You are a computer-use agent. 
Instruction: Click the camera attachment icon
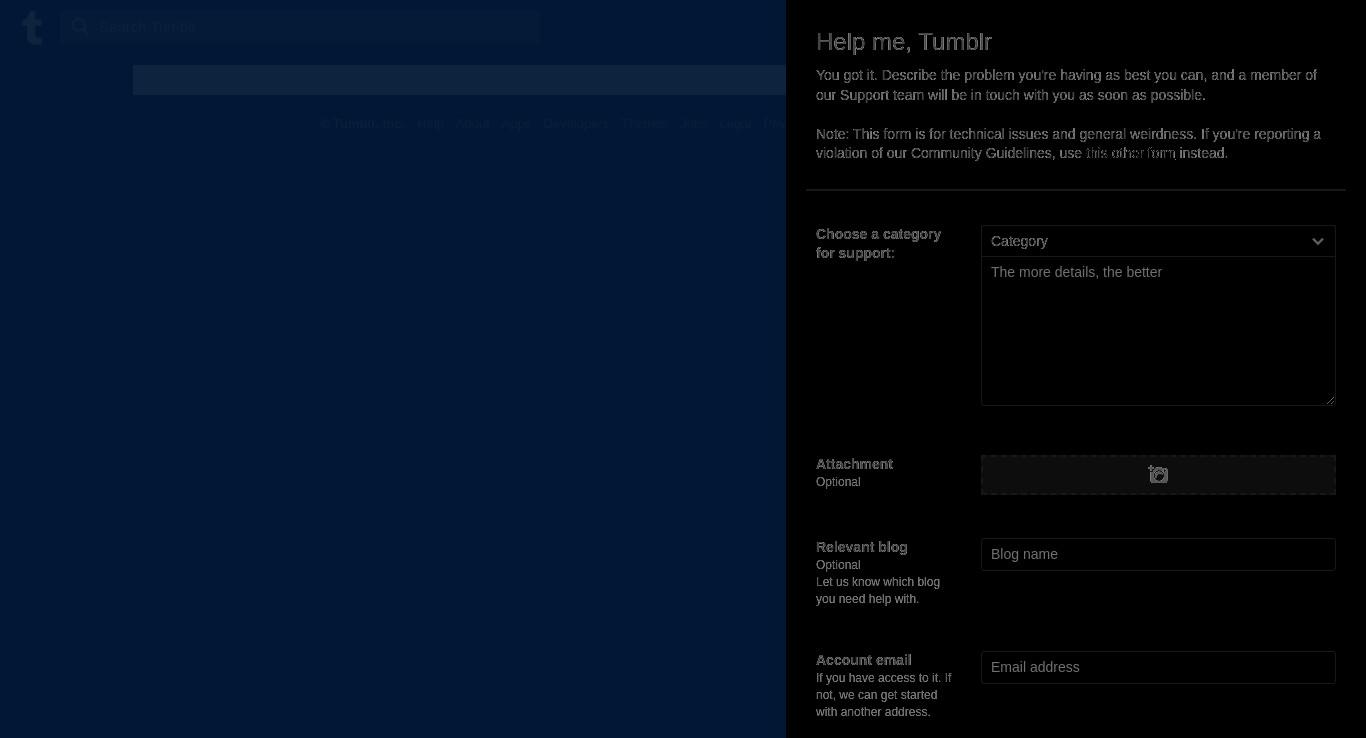click(x=1158, y=474)
